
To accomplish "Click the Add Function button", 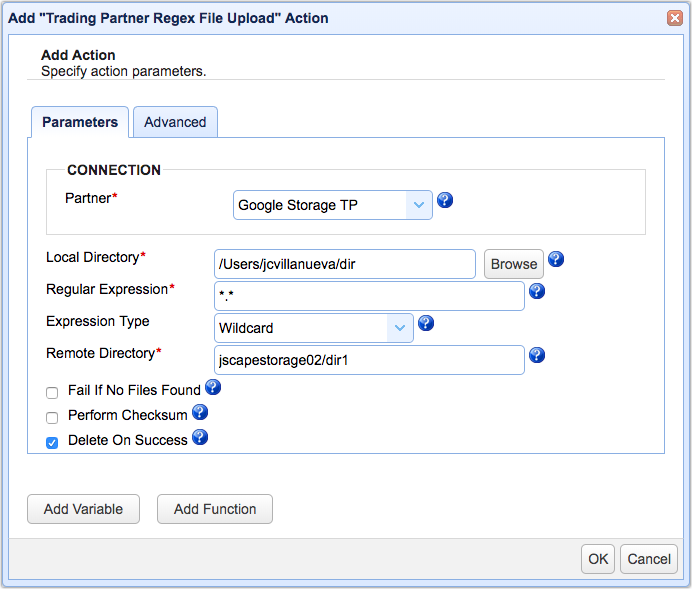I will coord(215,509).
